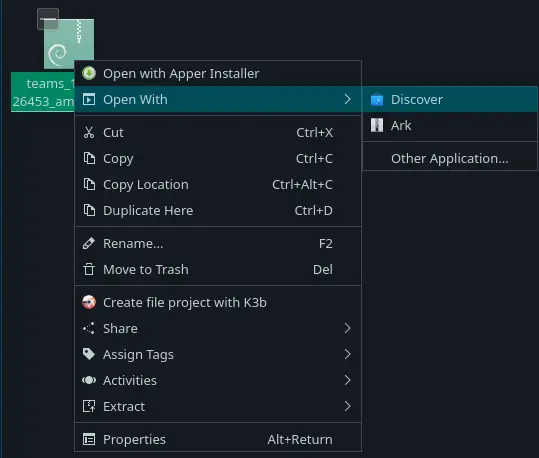Screen dimensions: 539x458
Task: Click the trash can icon
Action: (x=89, y=269)
